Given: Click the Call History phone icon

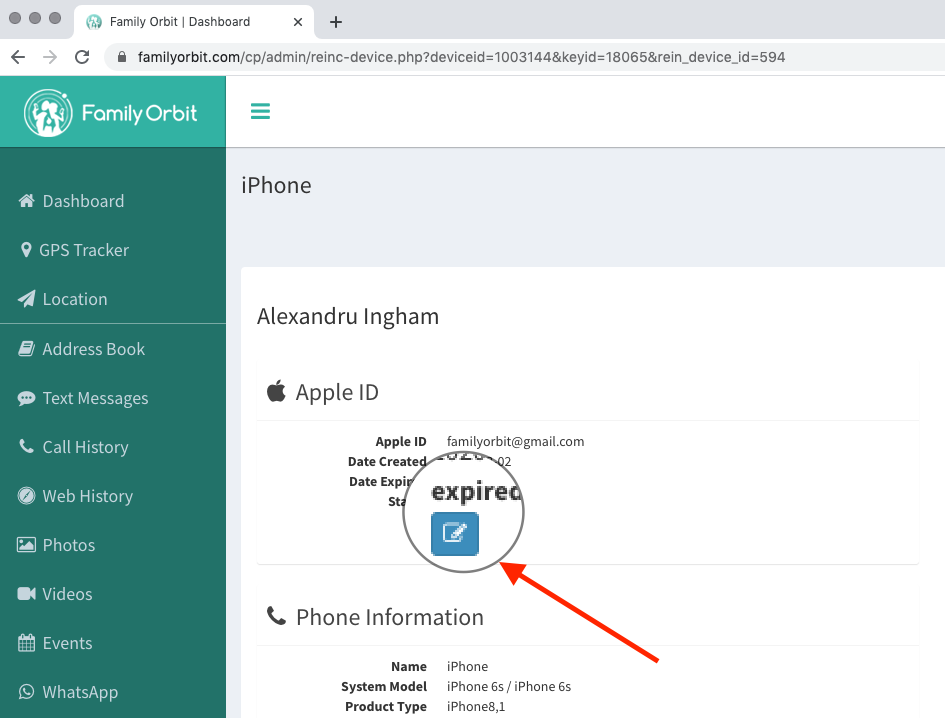Looking at the screenshot, I should [x=27, y=447].
